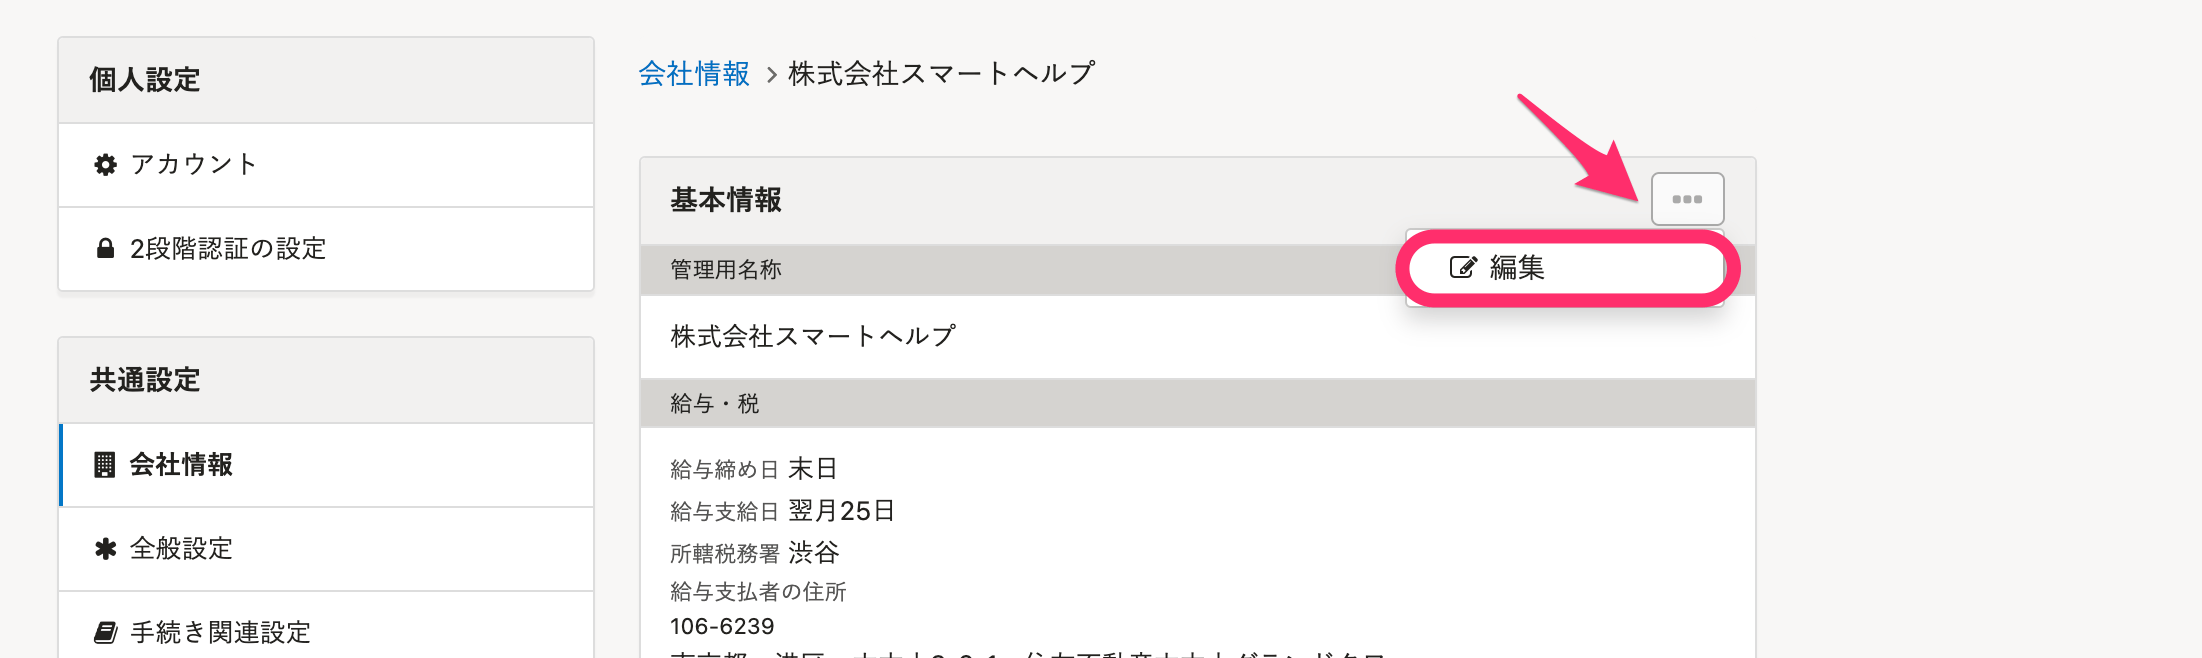This screenshot has width=2202, height=658.
Task: Open the アカウント settings item
Action: tap(326, 165)
